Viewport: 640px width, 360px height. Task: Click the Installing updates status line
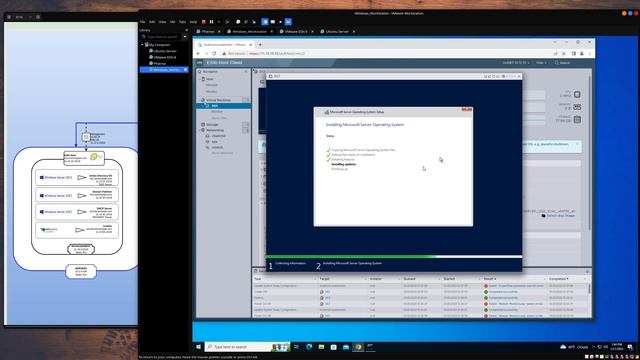(x=344, y=164)
